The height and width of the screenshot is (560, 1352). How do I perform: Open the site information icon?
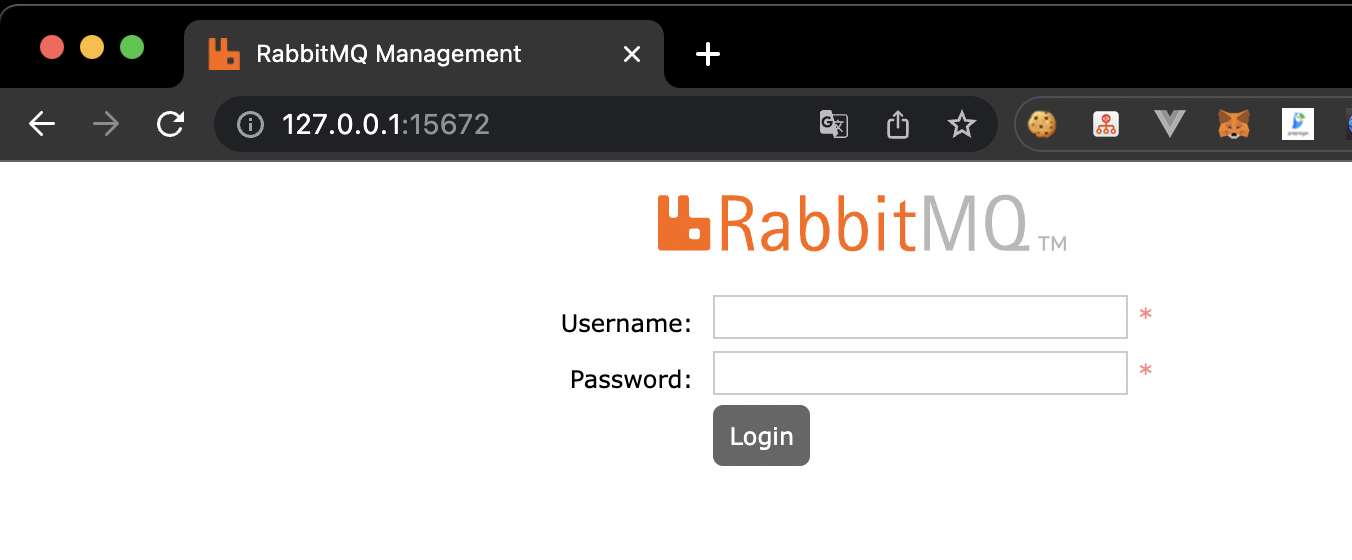[x=250, y=124]
